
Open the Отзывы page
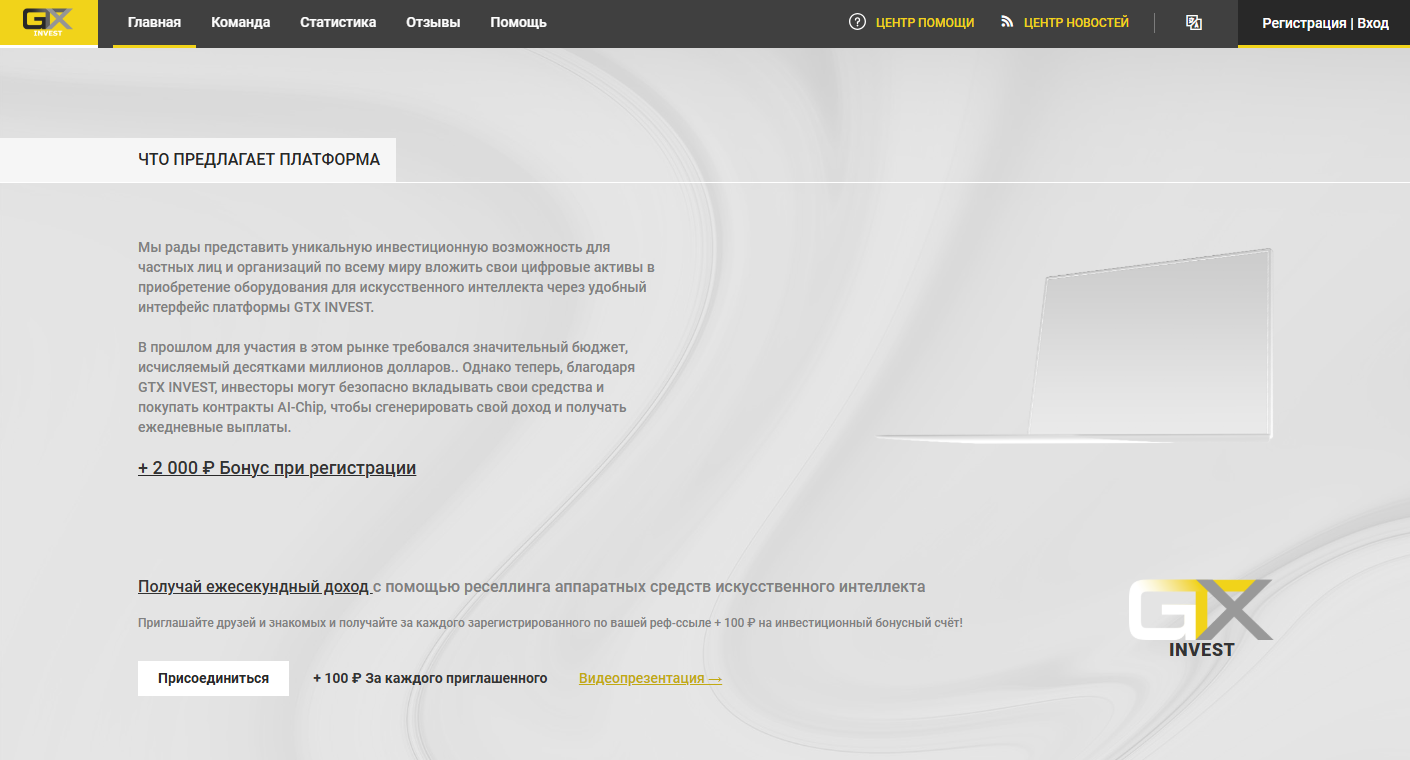433,22
